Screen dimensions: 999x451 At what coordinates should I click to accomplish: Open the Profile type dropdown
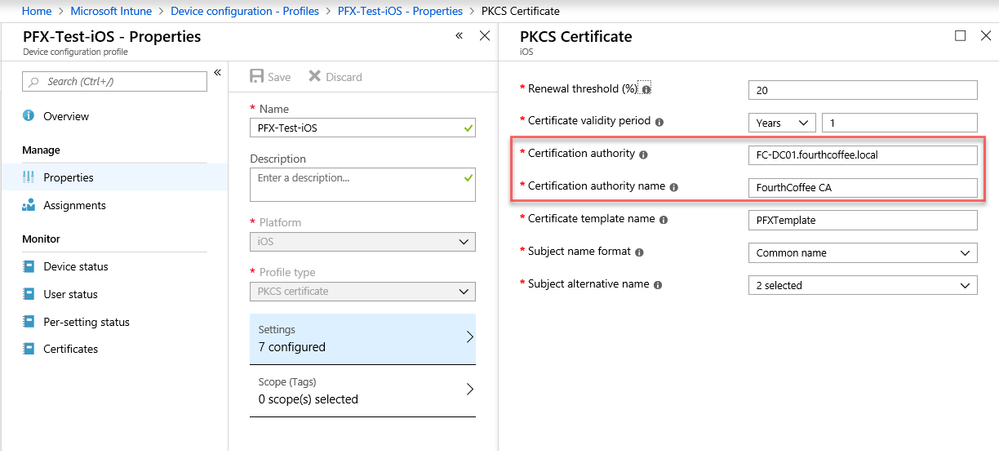(x=363, y=292)
